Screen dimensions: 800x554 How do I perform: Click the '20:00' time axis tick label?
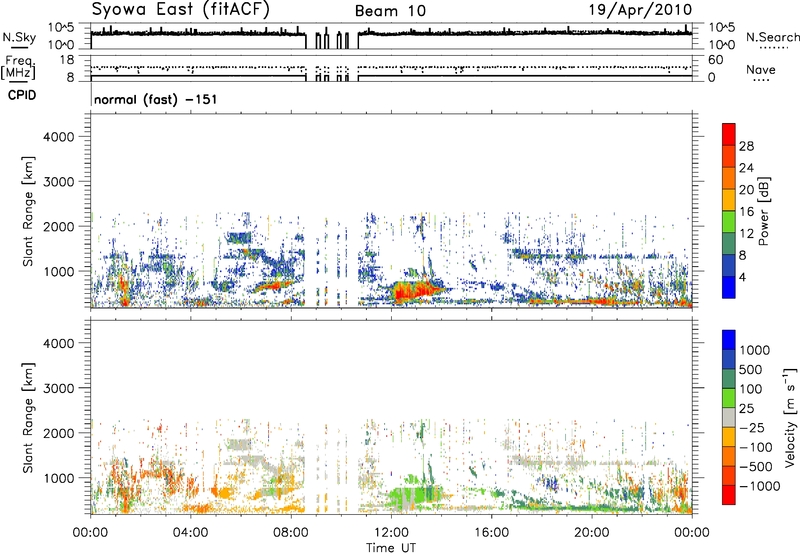592,533
